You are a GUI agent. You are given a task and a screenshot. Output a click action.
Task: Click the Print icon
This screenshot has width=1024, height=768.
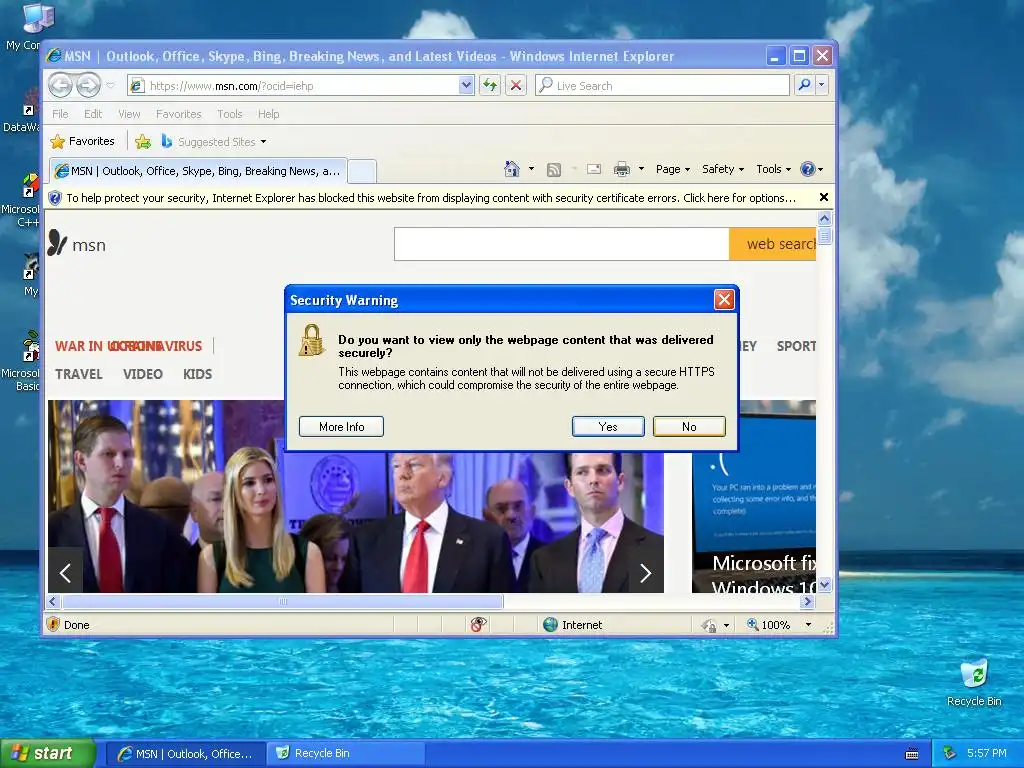tap(622, 170)
